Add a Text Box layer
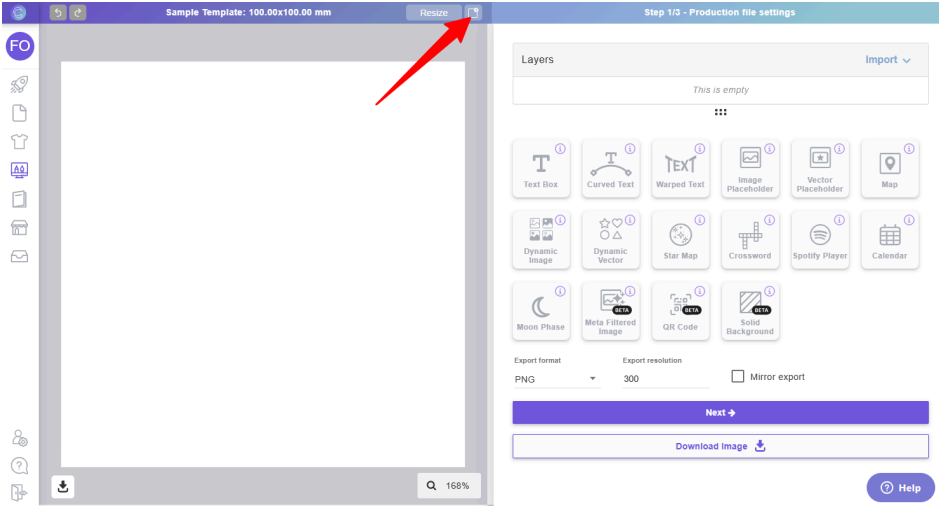This screenshot has height=509, width=941. coord(541,169)
